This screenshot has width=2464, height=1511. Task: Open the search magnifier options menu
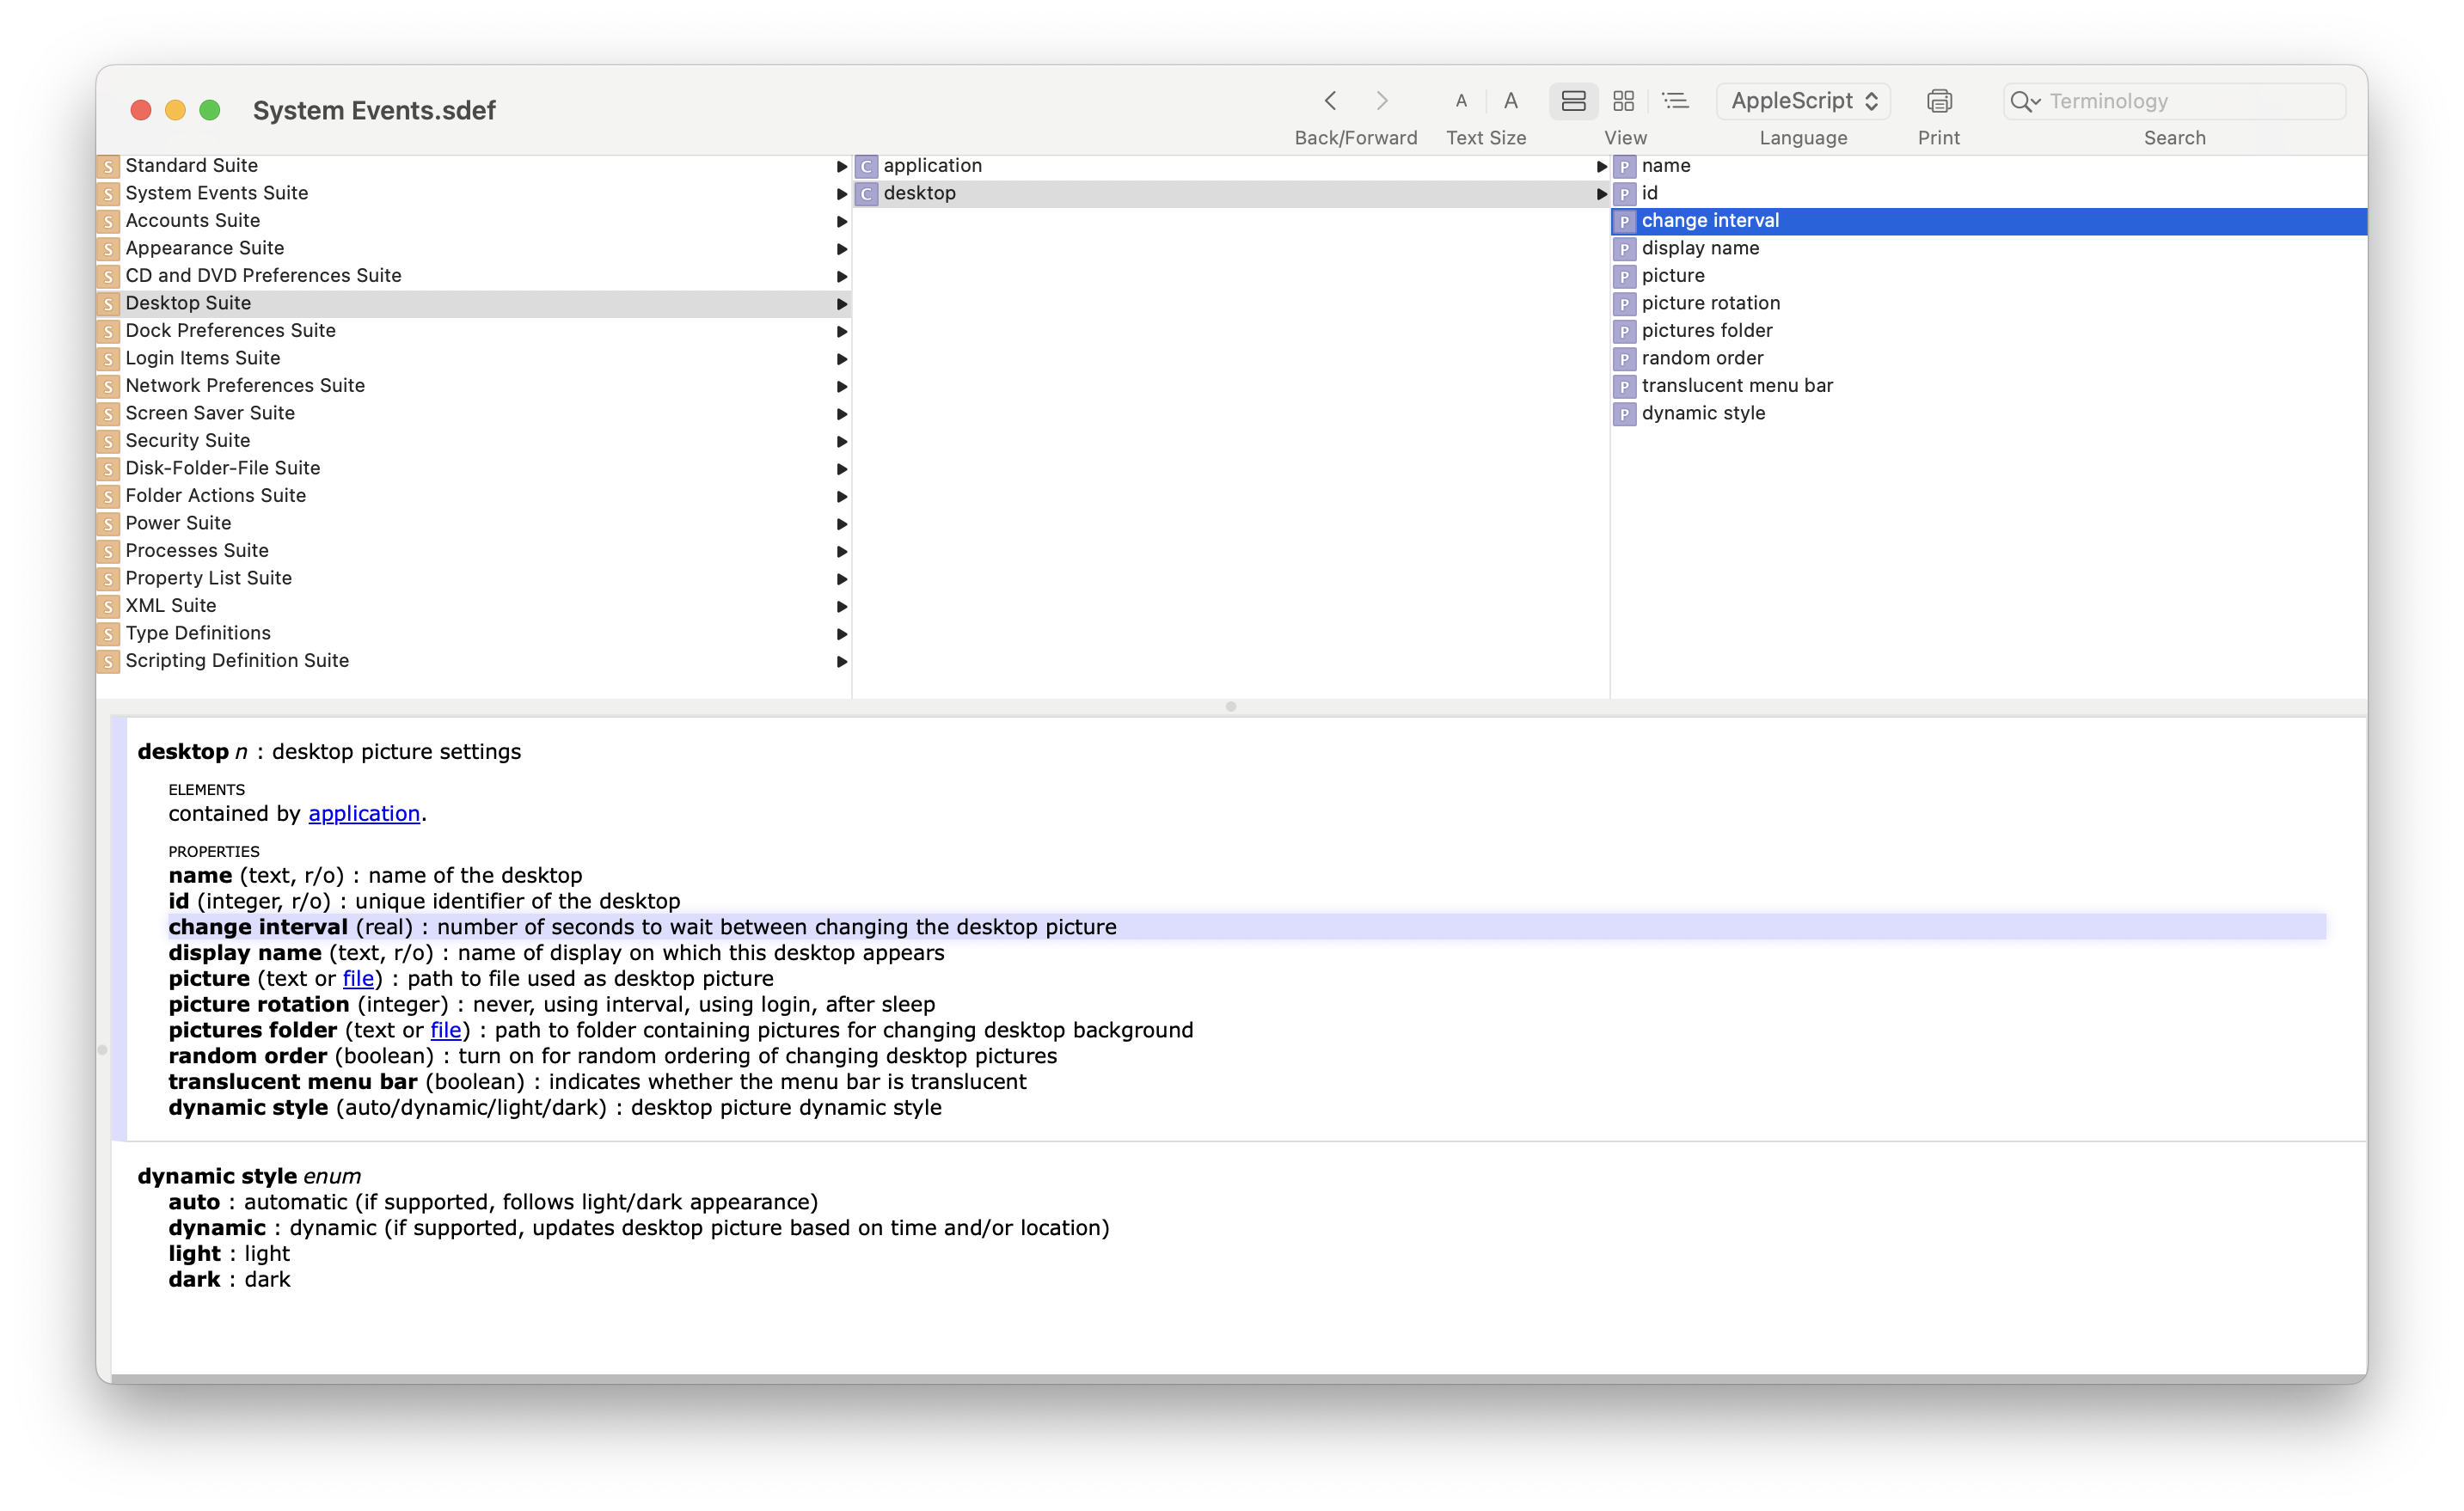2025,101
